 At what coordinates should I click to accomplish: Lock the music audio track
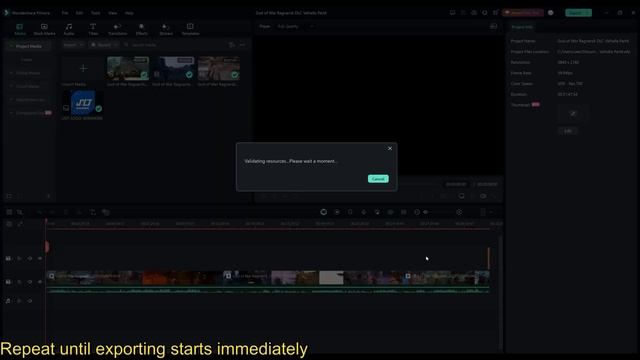click(x=19, y=301)
